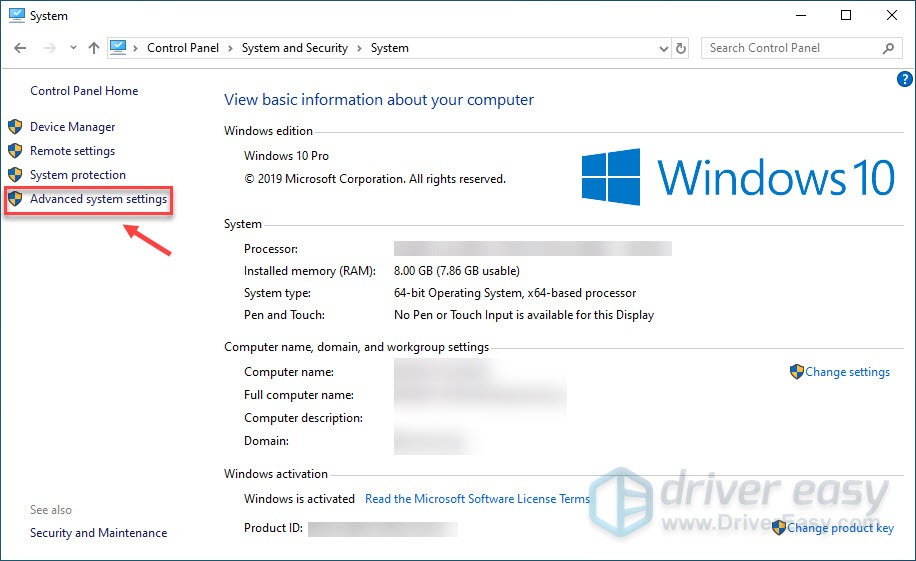Open Change settings for computer name
Viewport: 916px width, 561px height.
coord(847,372)
